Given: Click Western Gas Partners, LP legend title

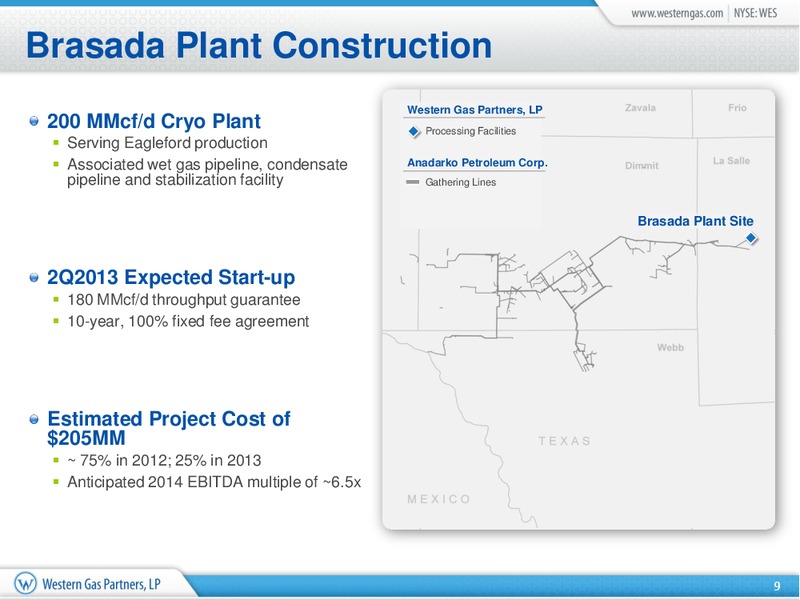Looking at the screenshot, I should click(474, 110).
